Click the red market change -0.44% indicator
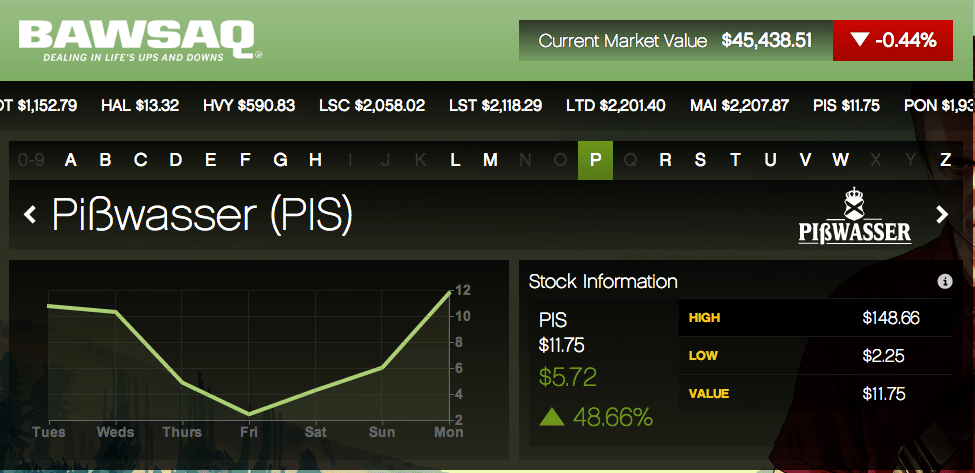975x473 pixels. (893, 41)
